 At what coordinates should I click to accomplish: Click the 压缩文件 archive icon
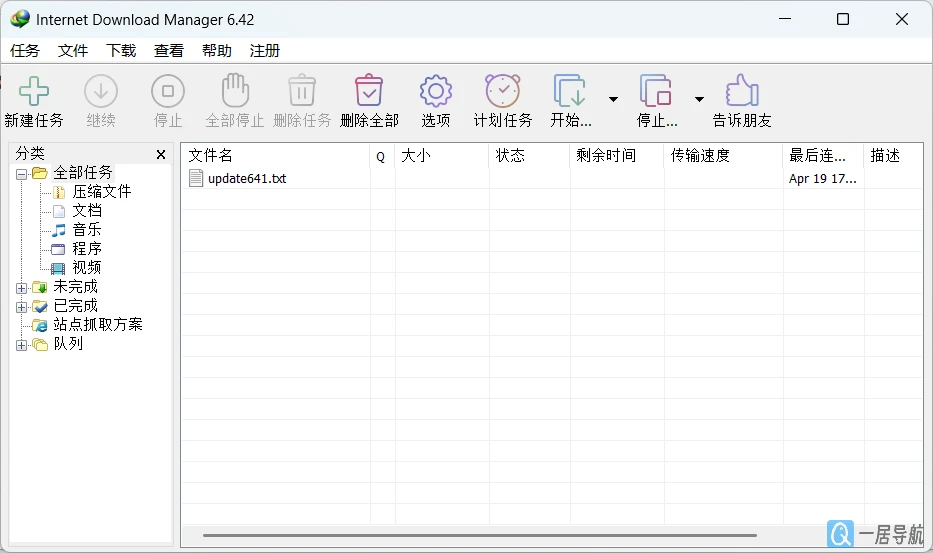pos(59,192)
